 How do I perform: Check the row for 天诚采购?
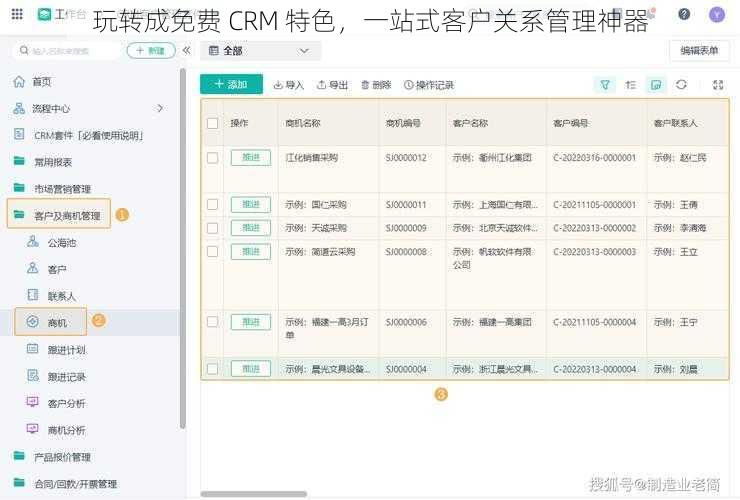[x=212, y=228]
